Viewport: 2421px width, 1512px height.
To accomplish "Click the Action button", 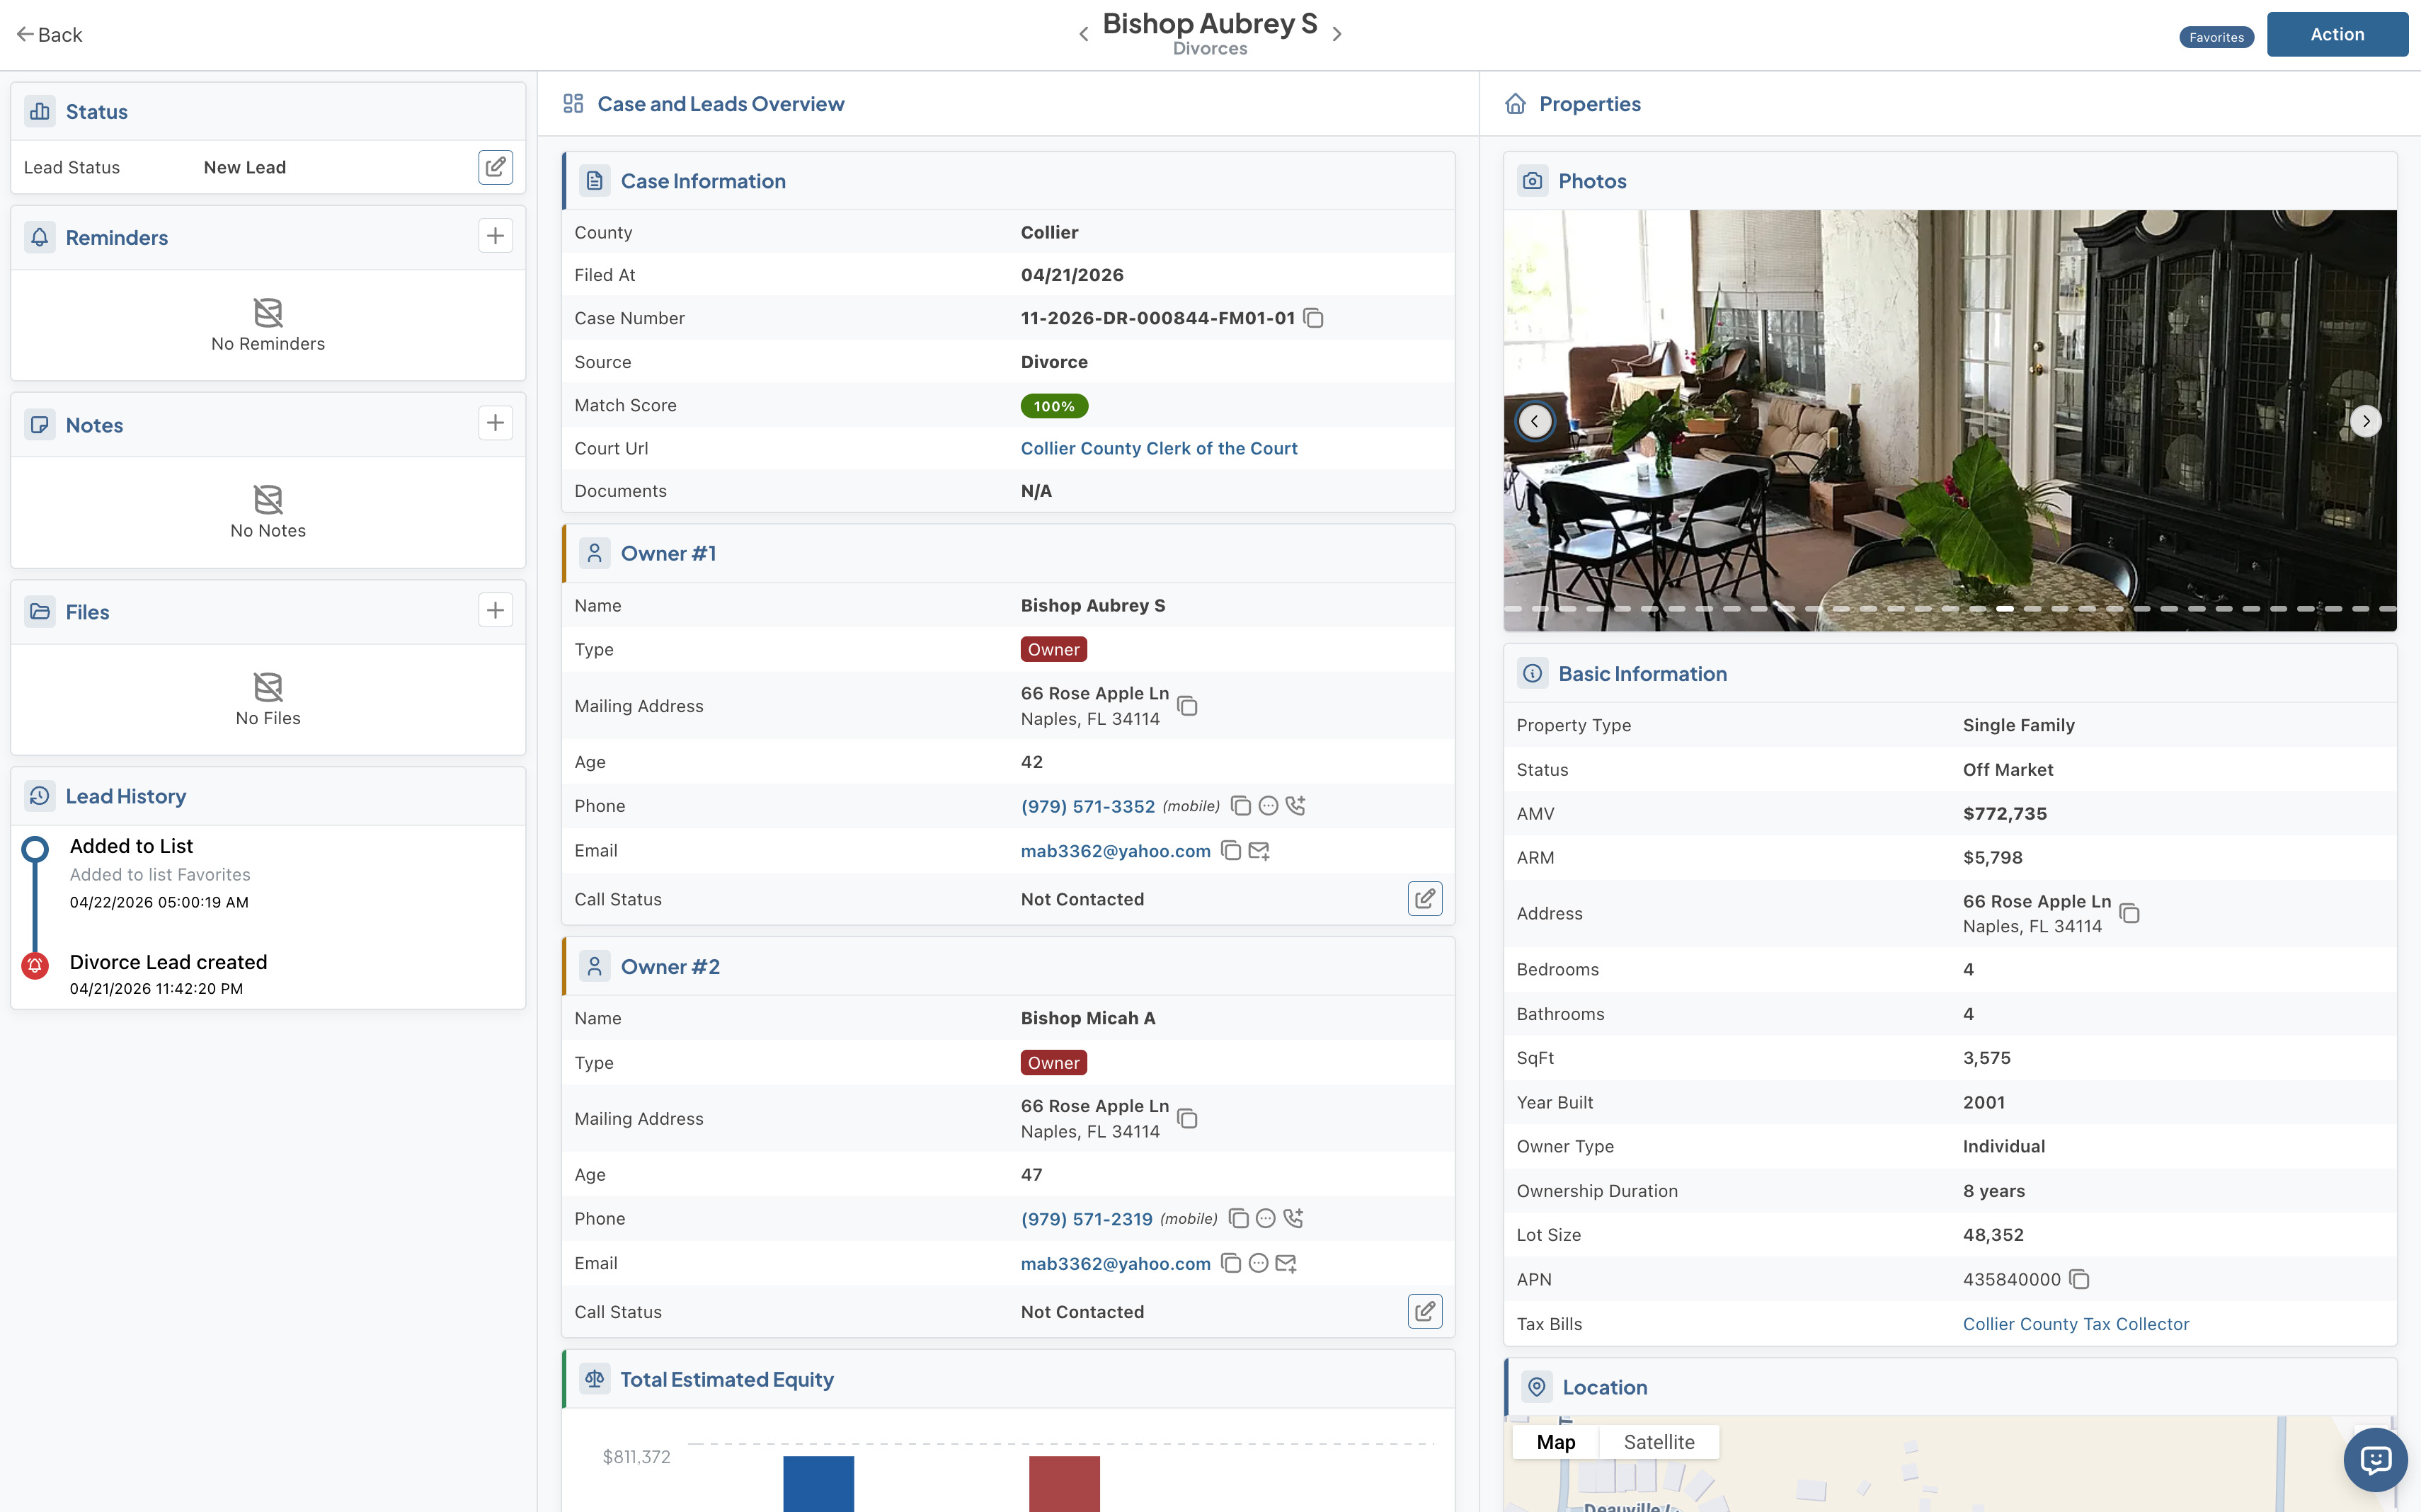I will pos(2336,35).
